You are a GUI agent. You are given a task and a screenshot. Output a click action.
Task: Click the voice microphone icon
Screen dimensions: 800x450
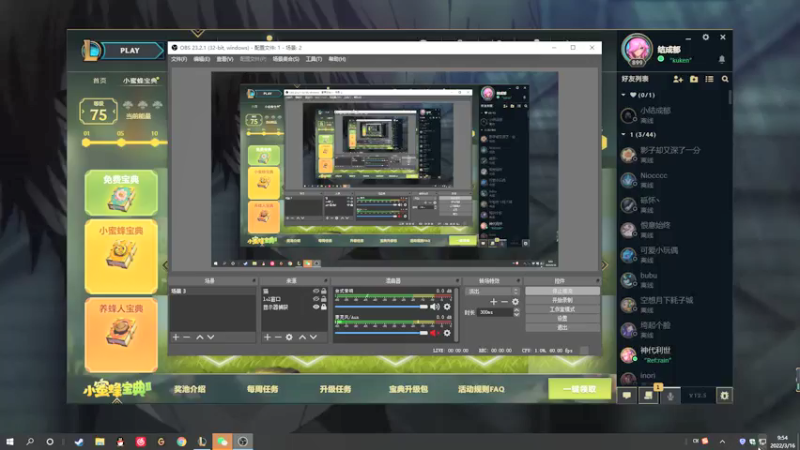[670, 395]
